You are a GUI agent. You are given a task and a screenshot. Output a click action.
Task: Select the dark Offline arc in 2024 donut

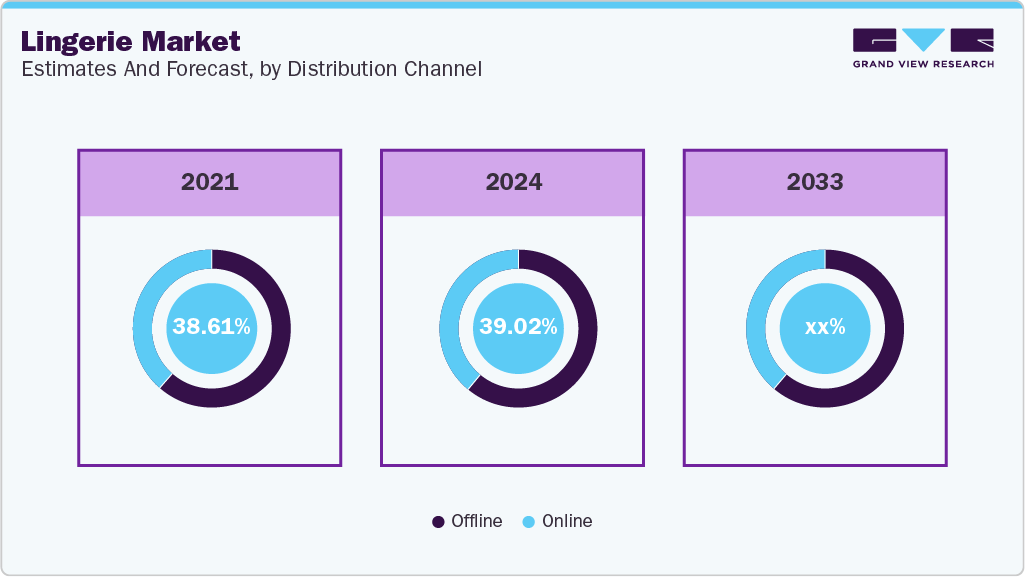[x=585, y=345]
